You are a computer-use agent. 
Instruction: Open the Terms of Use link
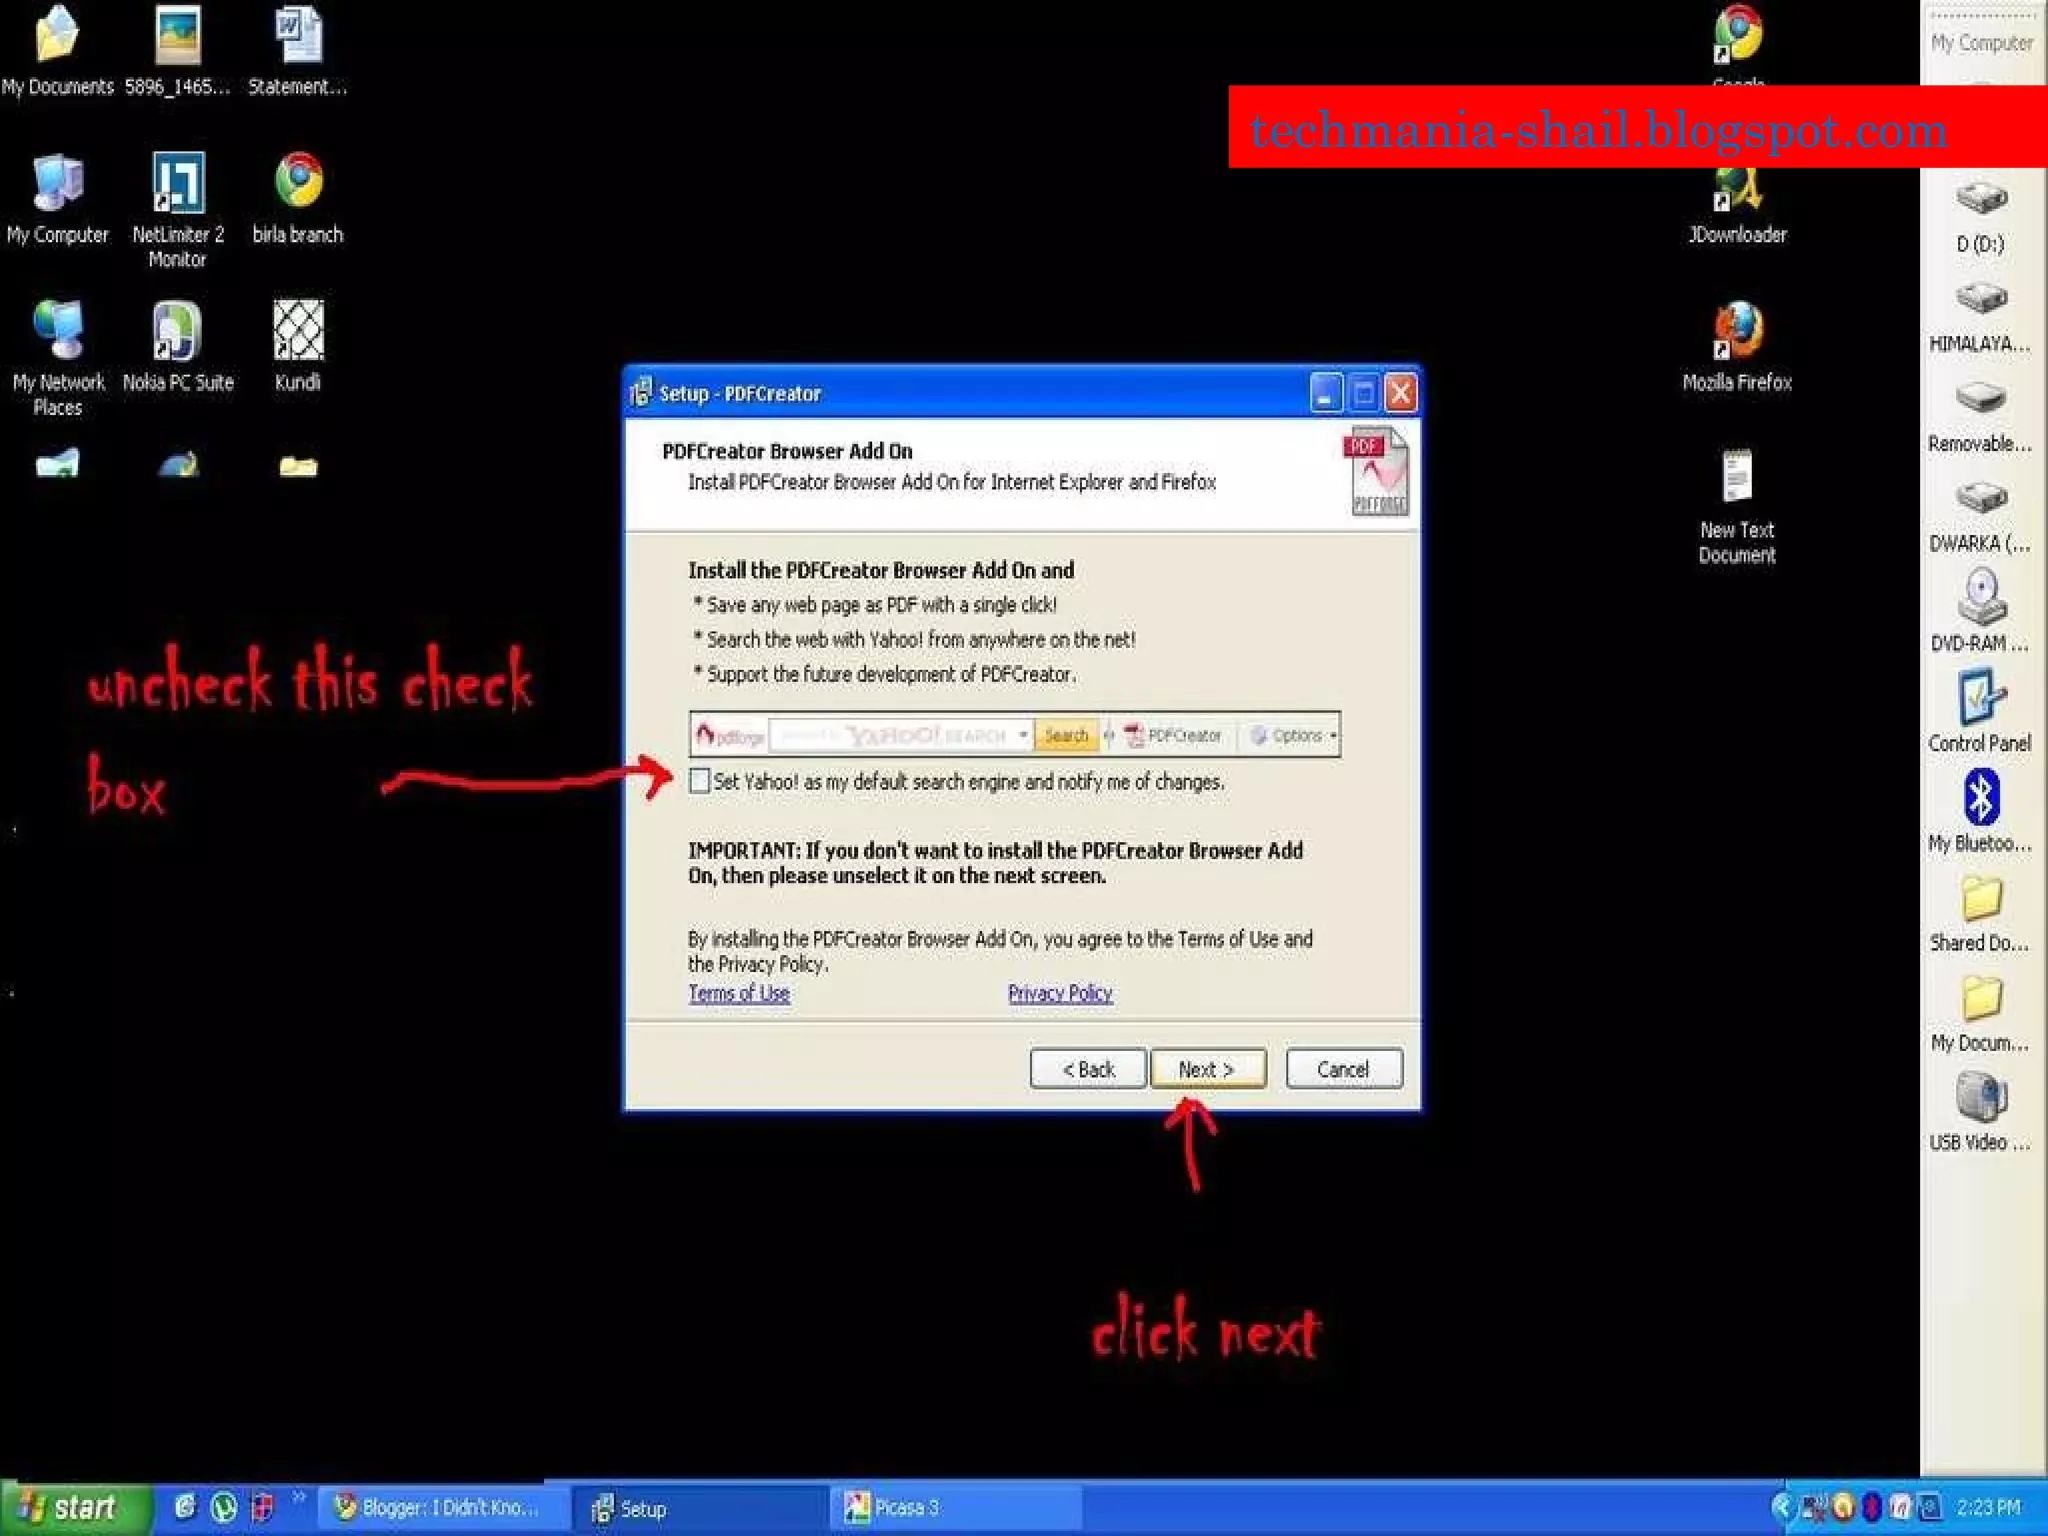click(739, 993)
